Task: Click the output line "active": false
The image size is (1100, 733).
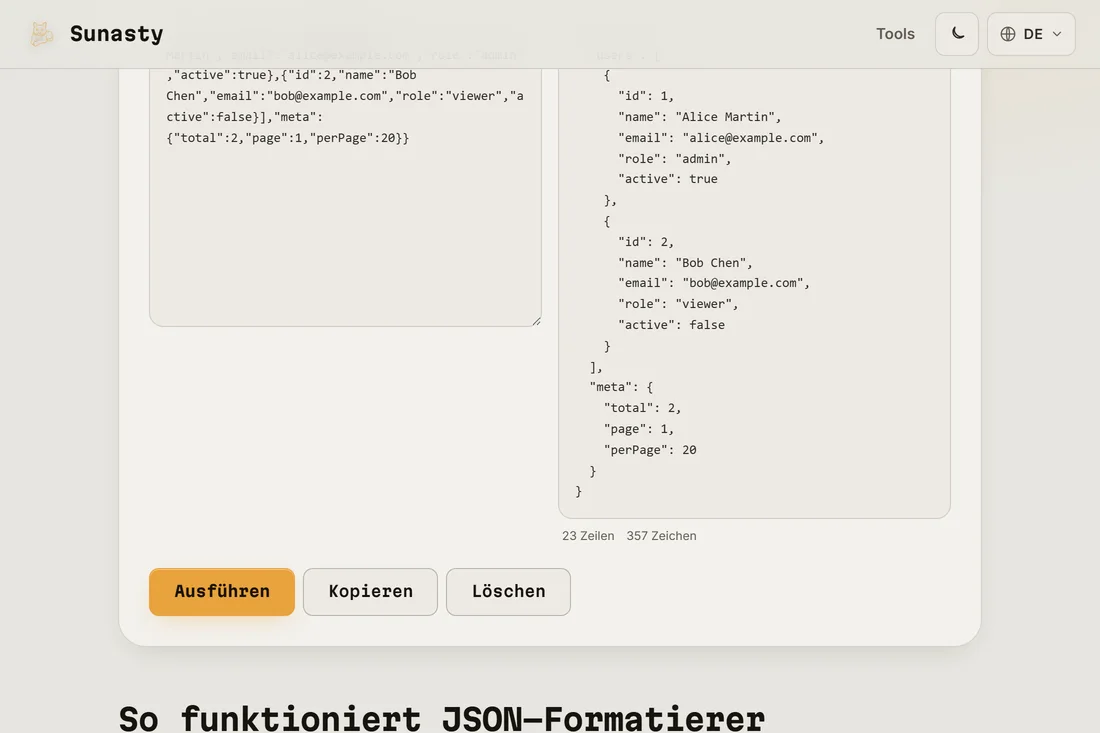Action: pos(671,325)
